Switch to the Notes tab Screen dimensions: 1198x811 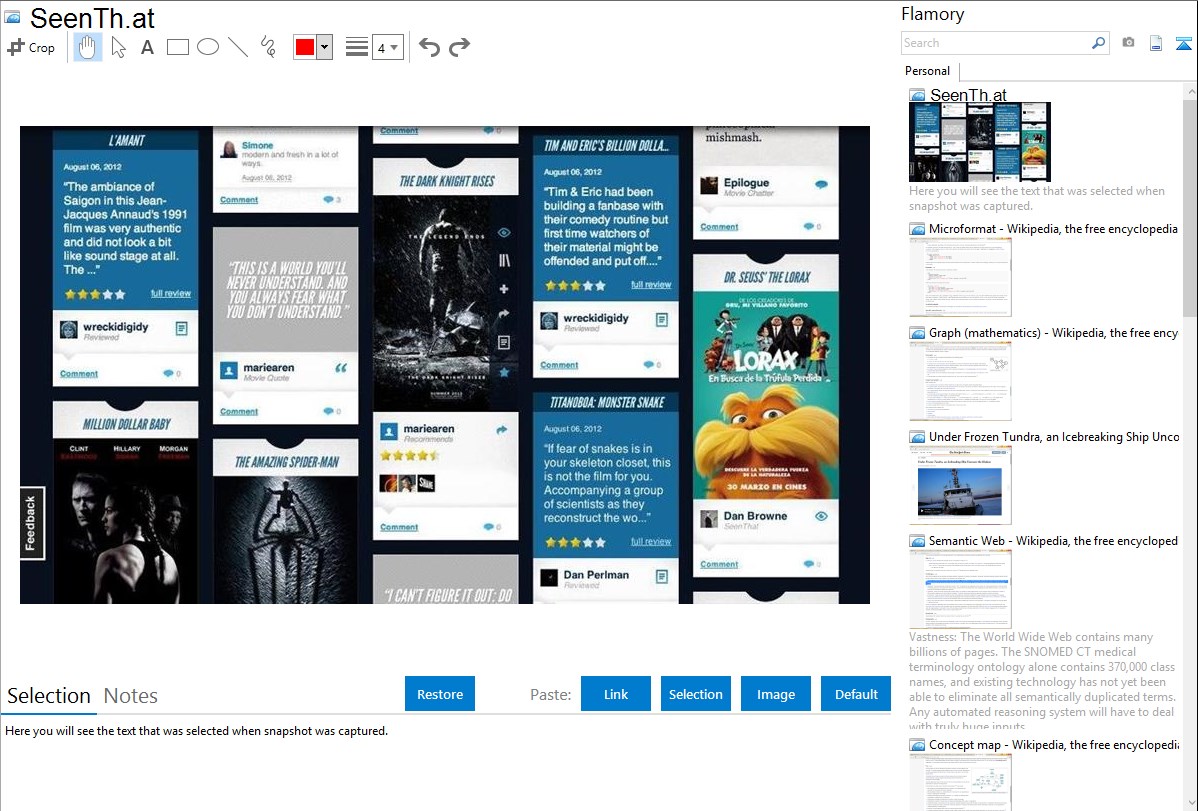pyautogui.click(x=131, y=696)
